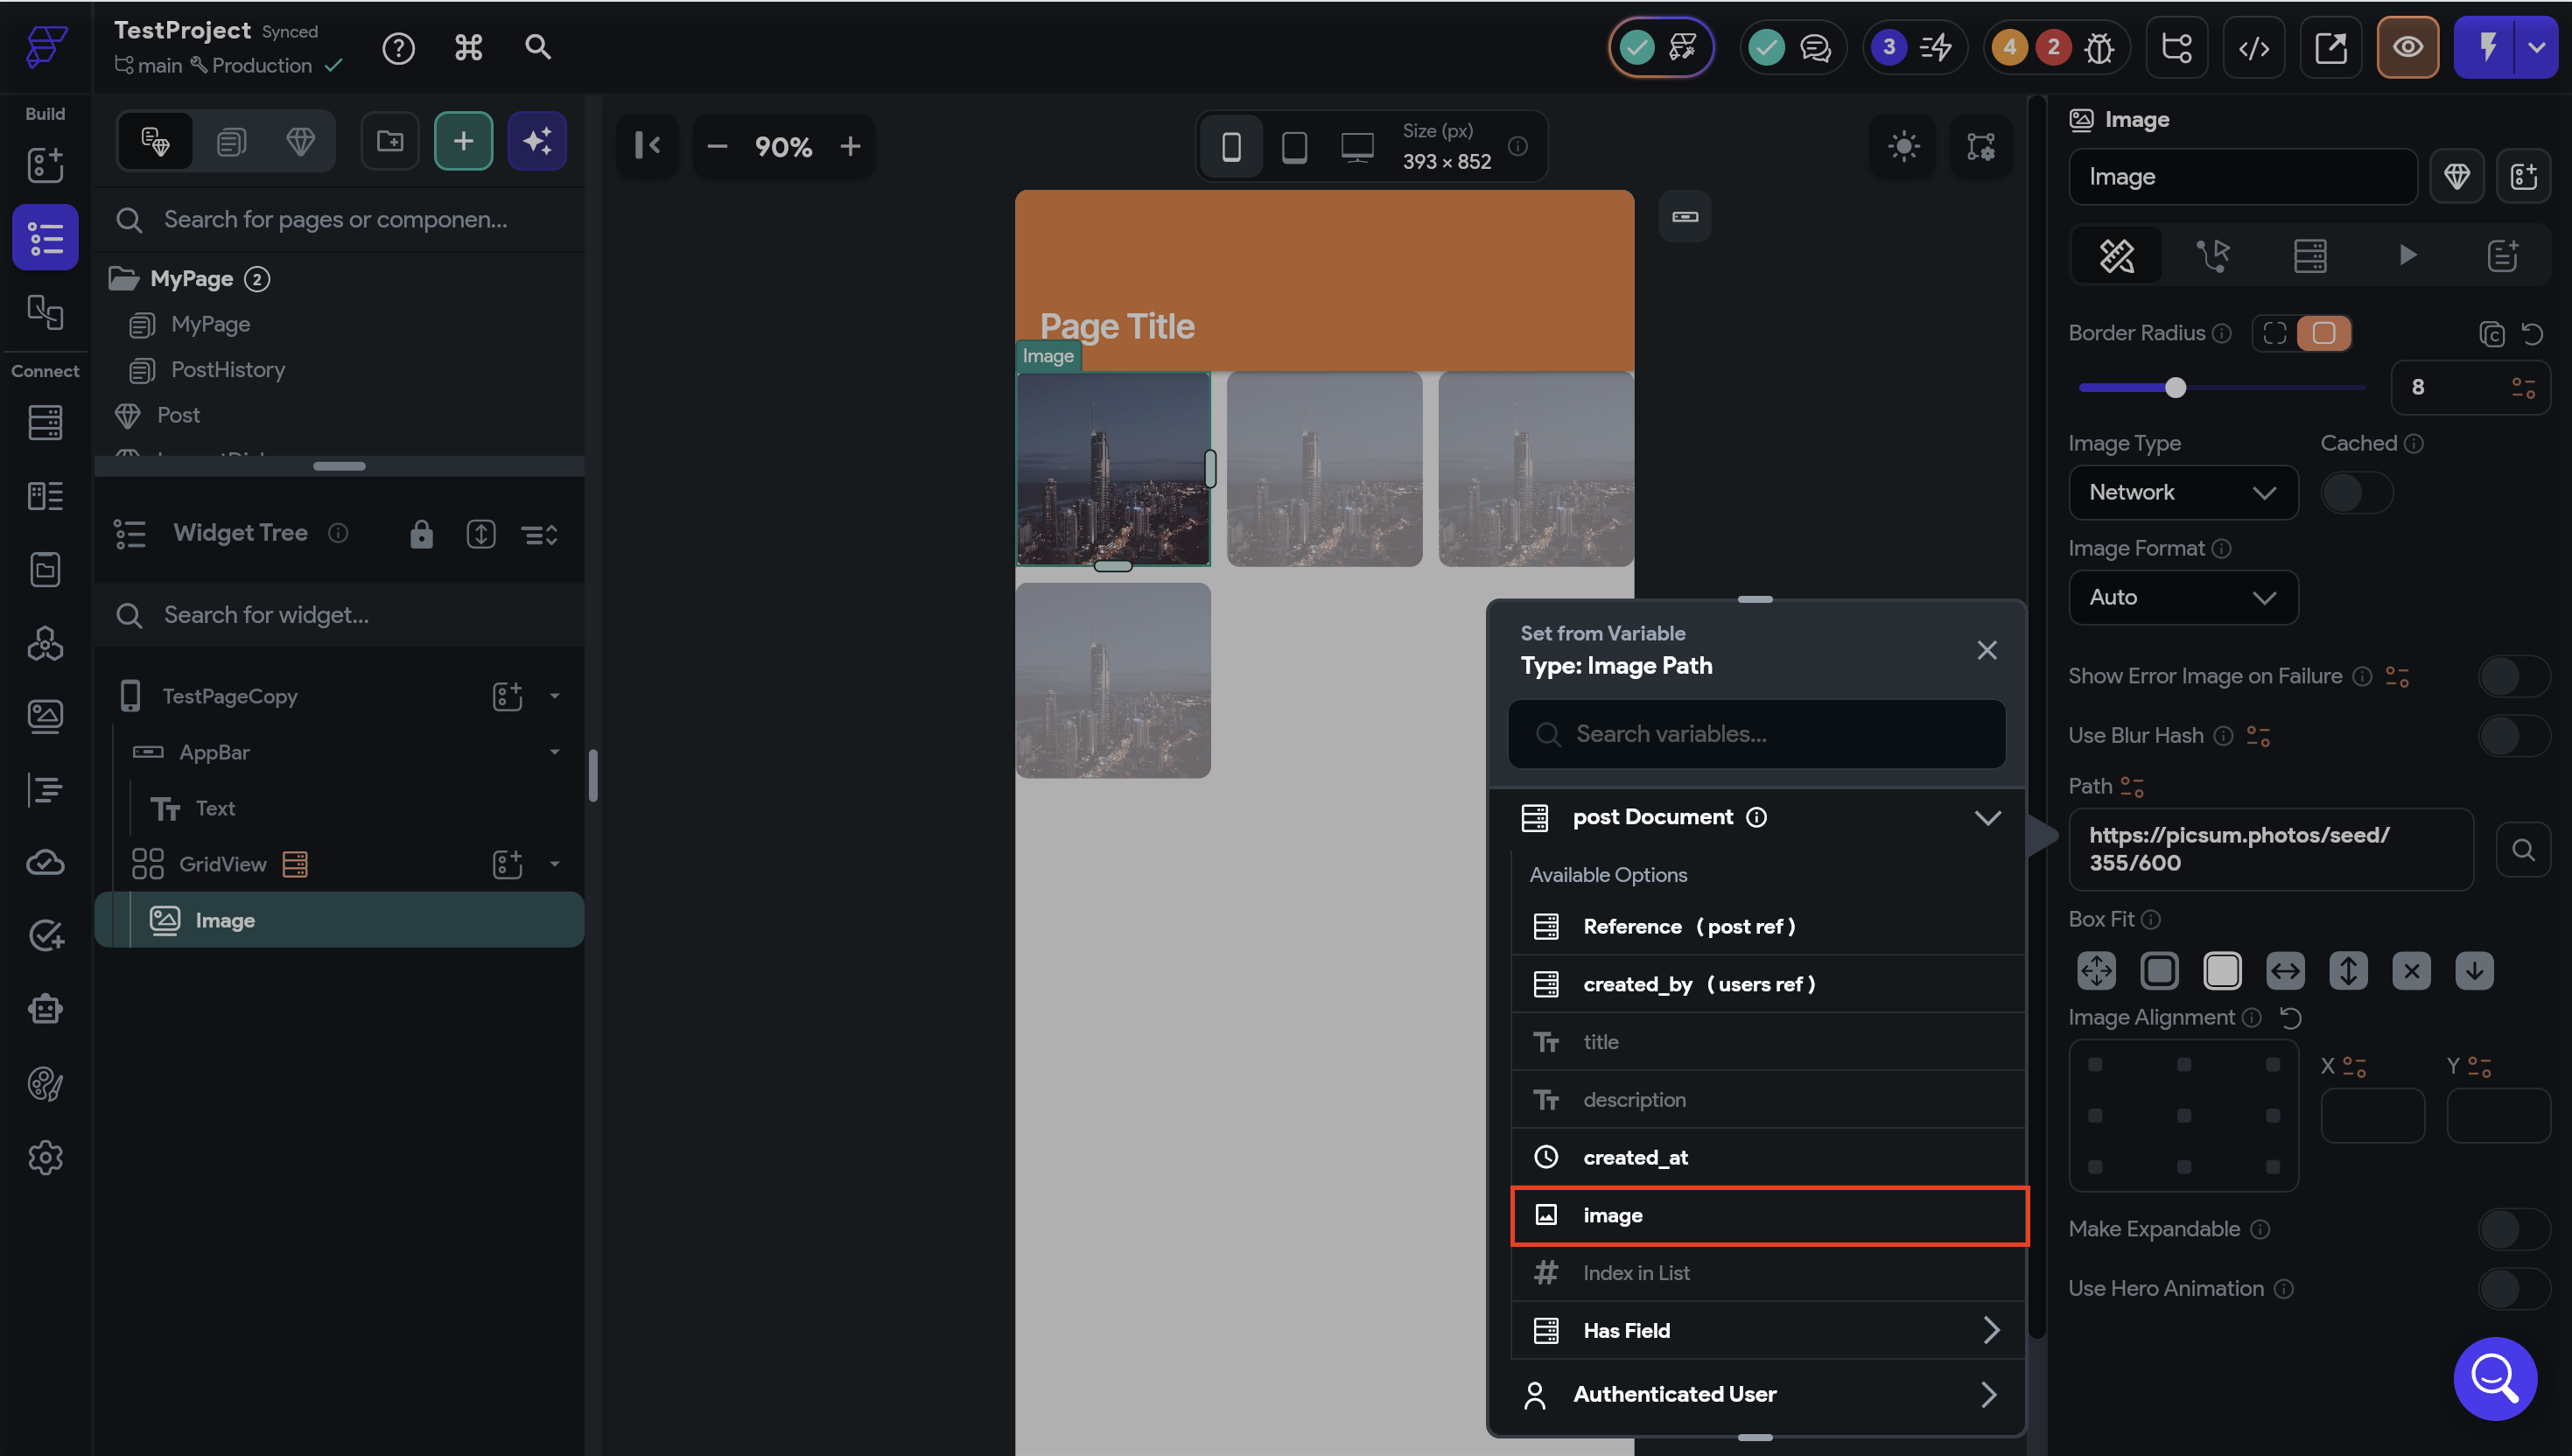The image size is (2572, 1456).
Task: Open the PostHistory page
Action: coord(227,370)
